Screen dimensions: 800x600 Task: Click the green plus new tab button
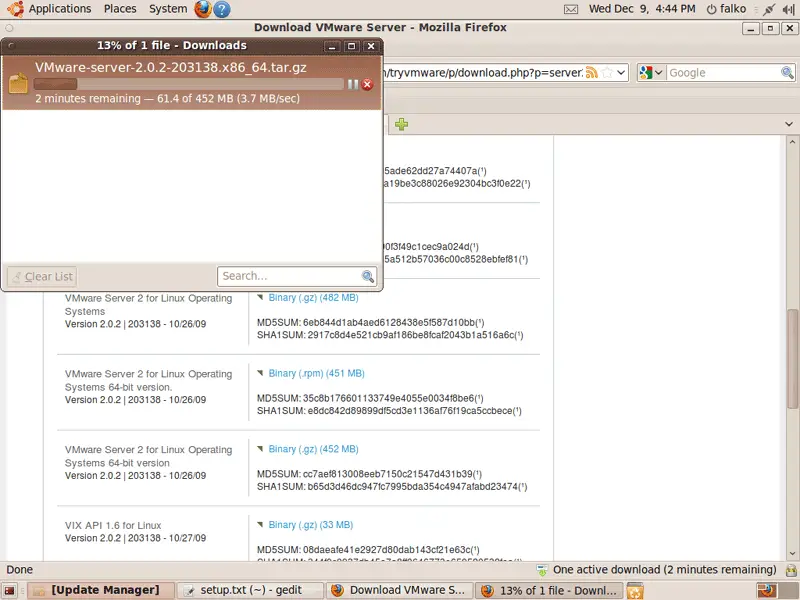pyautogui.click(x=401, y=124)
